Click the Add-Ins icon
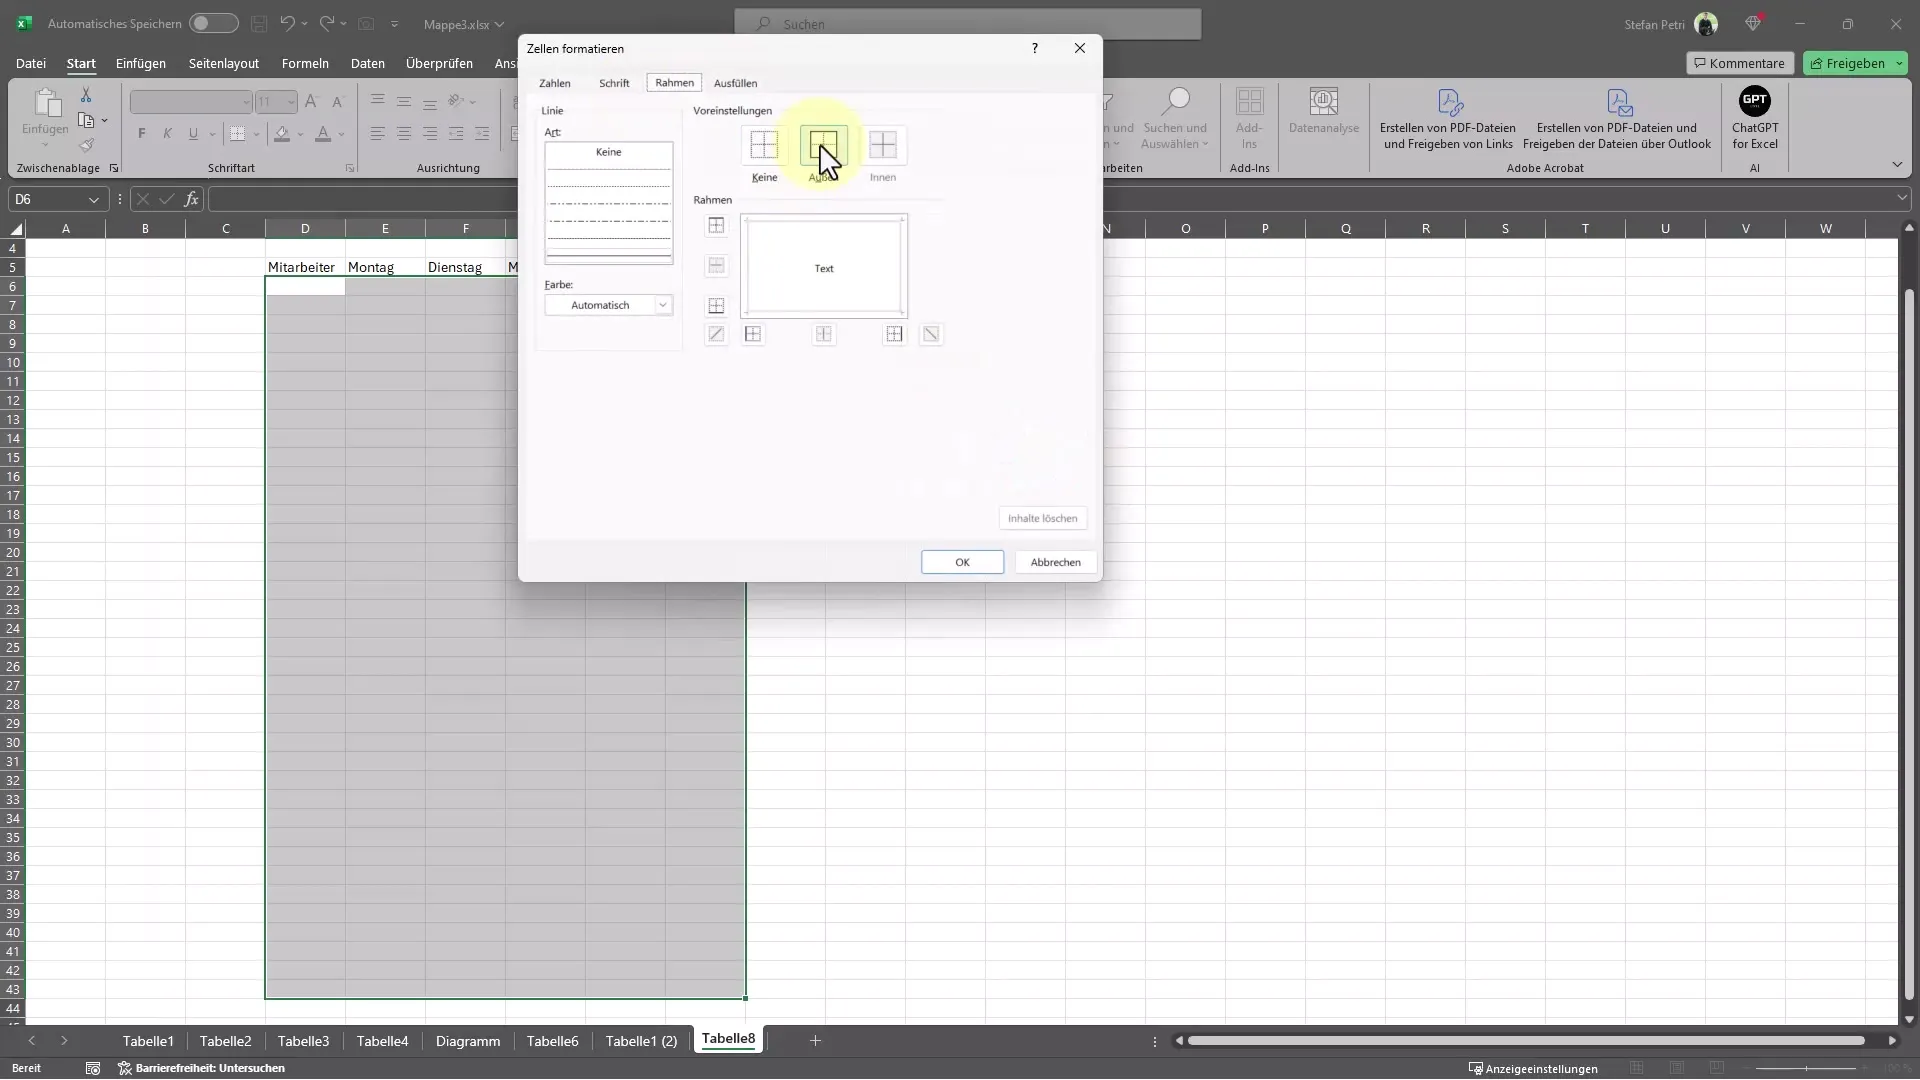This screenshot has width=1920, height=1080. pos(1249,102)
